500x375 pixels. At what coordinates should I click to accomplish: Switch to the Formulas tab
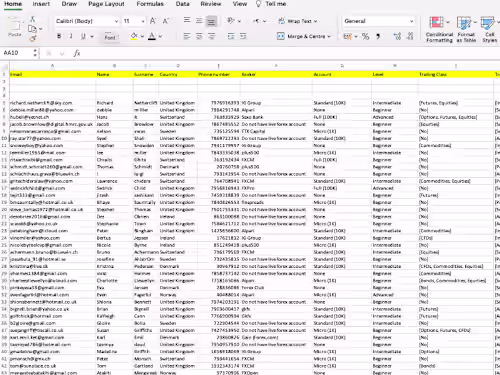point(150,4)
